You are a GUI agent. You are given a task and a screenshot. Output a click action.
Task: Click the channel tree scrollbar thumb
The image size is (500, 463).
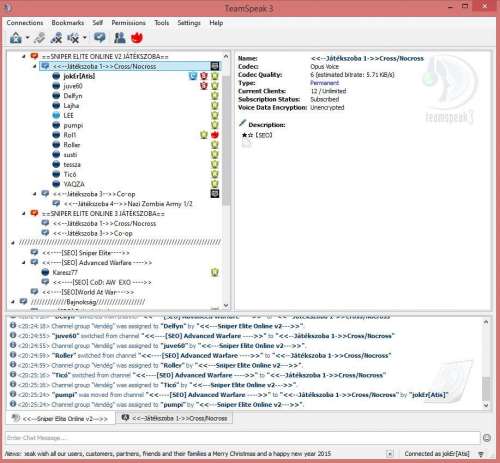[226, 140]
